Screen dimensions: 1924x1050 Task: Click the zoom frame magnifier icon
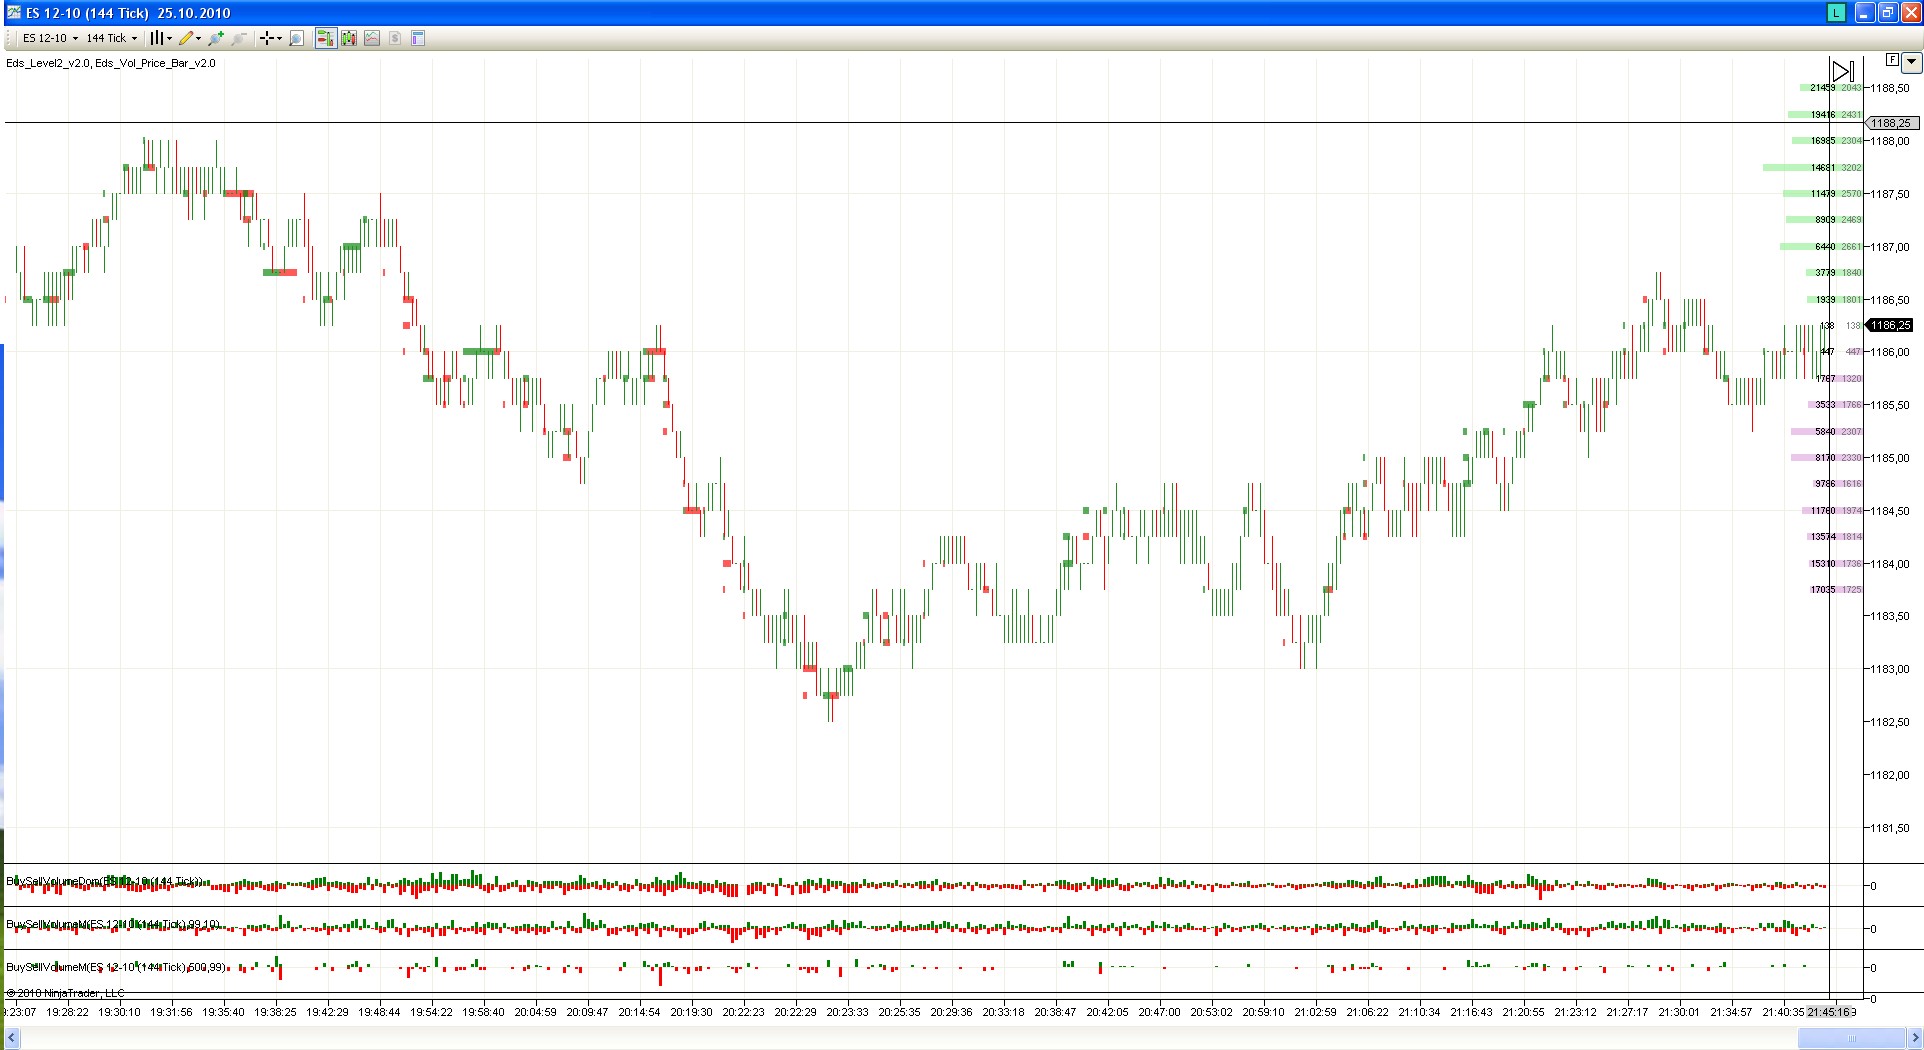coord(296,38)
